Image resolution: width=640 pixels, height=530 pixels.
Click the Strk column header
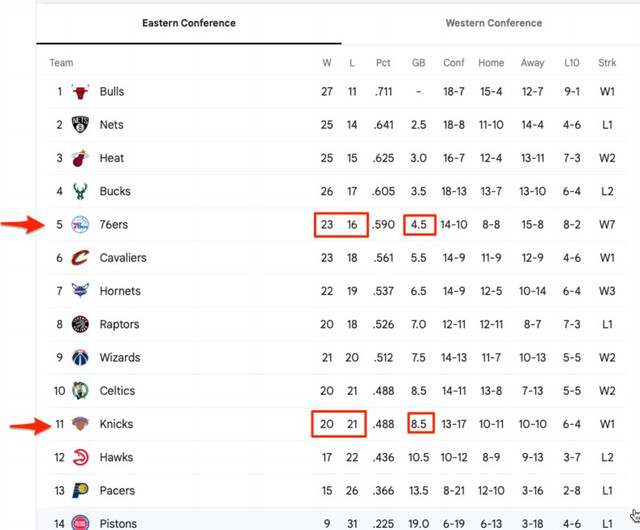click(607, 62)
